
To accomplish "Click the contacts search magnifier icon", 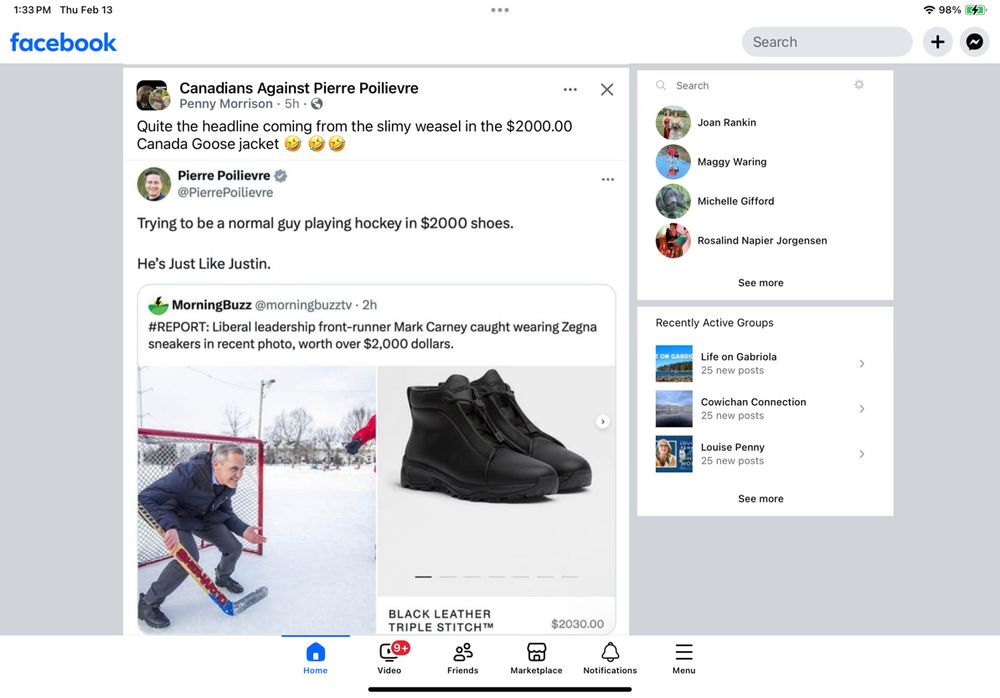I will tap(661, 85).
